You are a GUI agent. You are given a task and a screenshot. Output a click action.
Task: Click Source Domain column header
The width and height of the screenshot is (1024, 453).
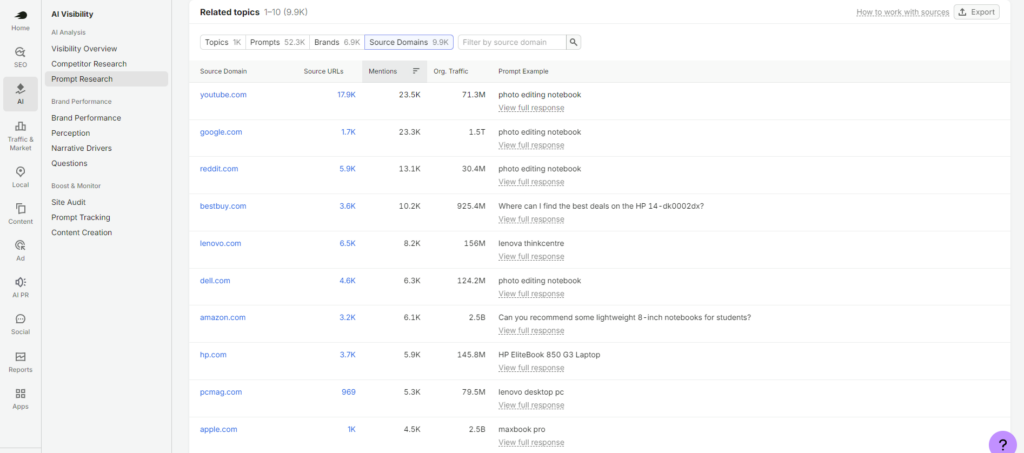223,71
